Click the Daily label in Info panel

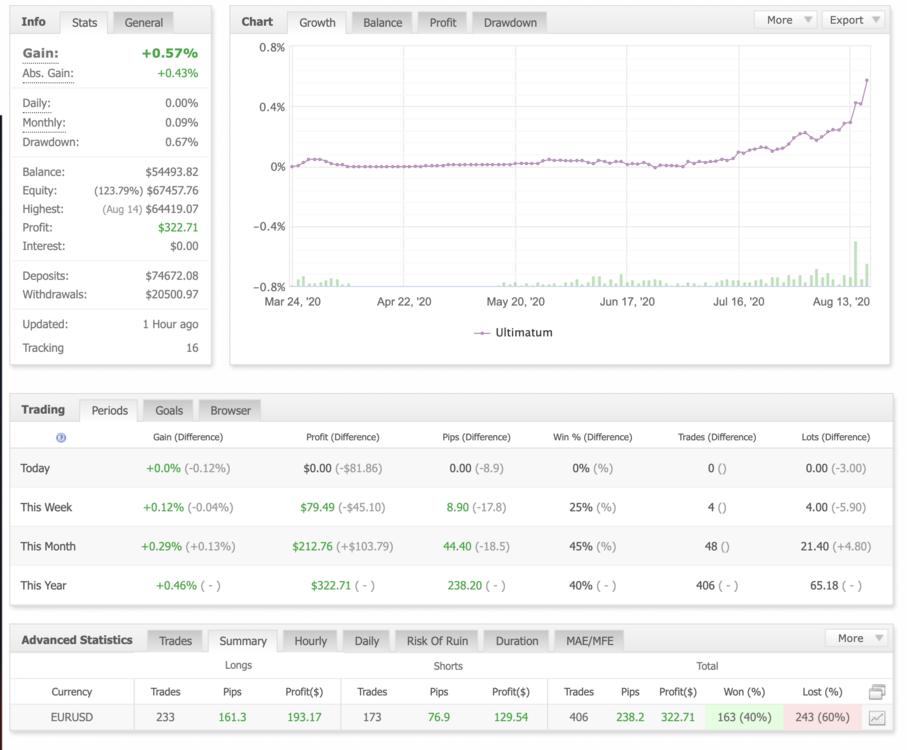pyautogui.click(x=36, y=104)
